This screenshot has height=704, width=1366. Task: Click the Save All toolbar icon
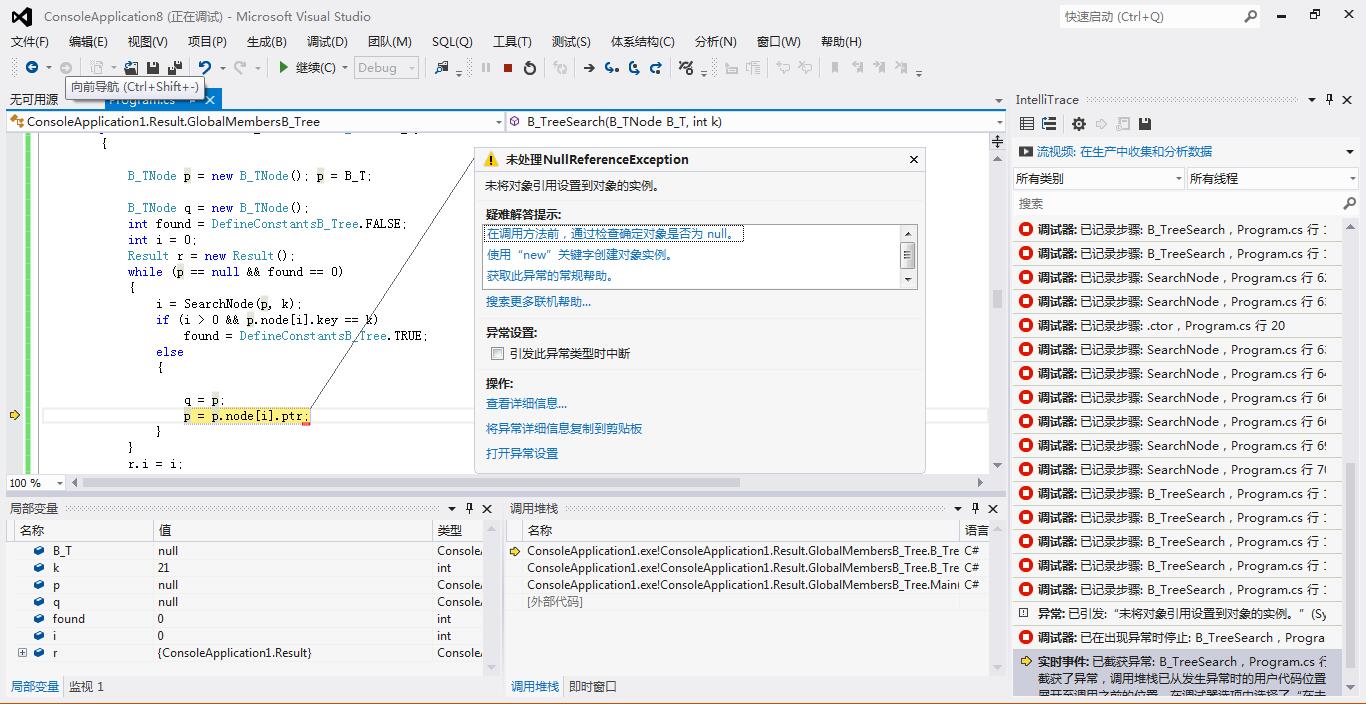tap(175, 67)
